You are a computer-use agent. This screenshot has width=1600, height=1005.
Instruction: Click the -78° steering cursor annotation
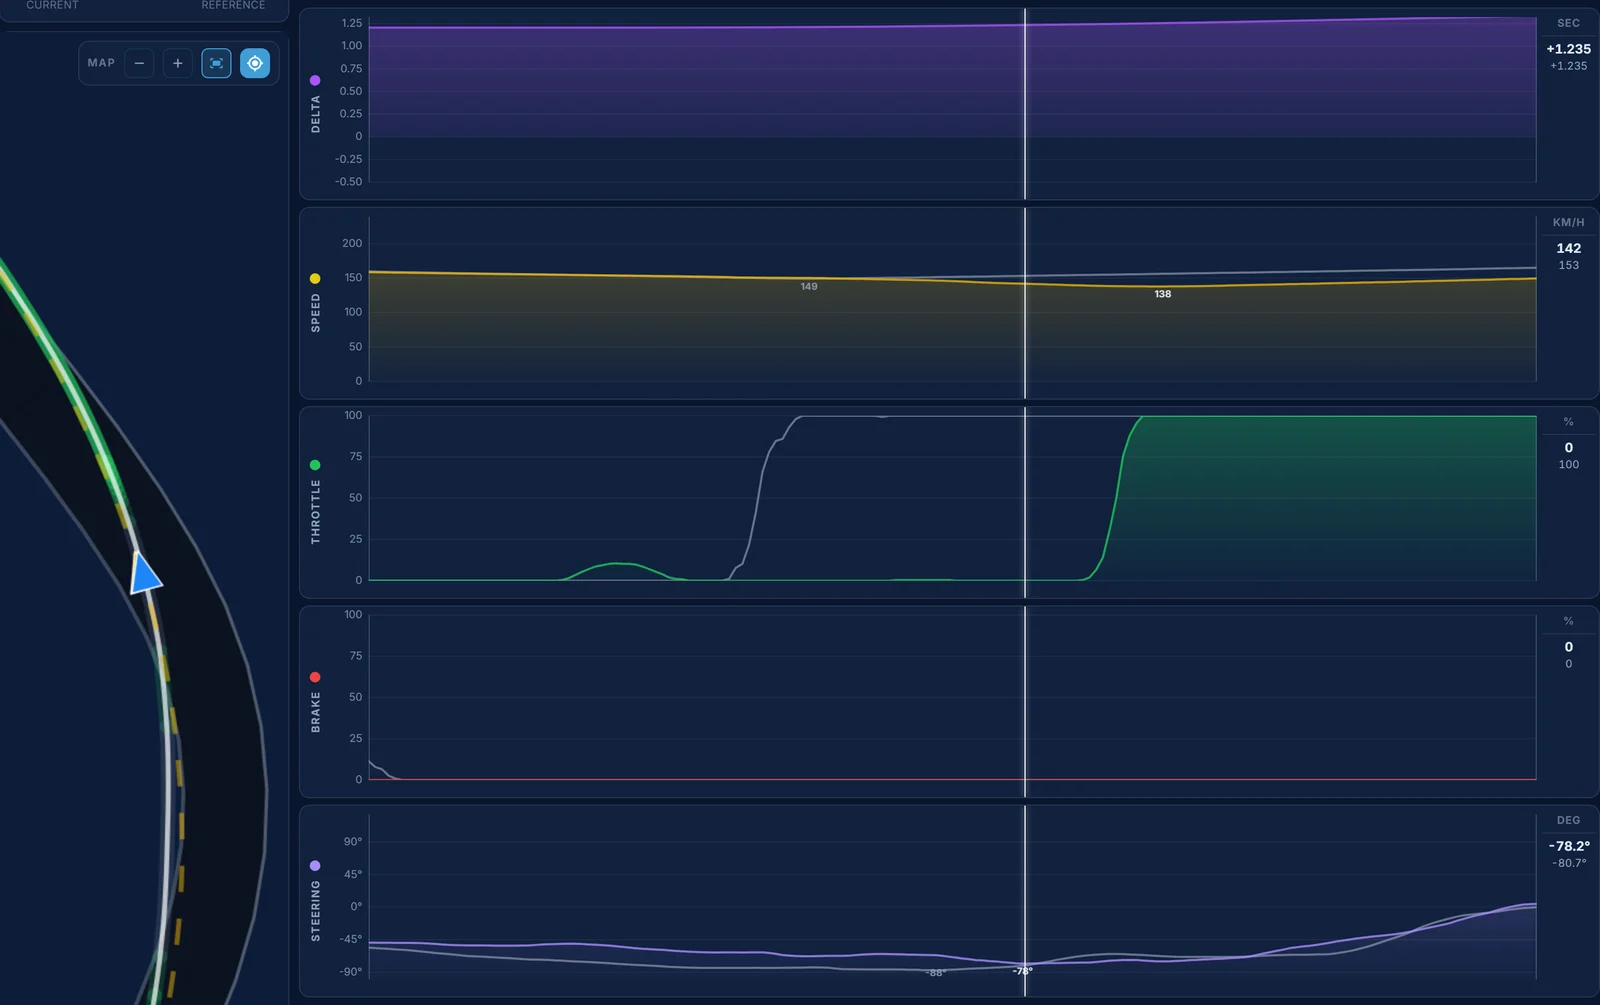pos(1022,971)
